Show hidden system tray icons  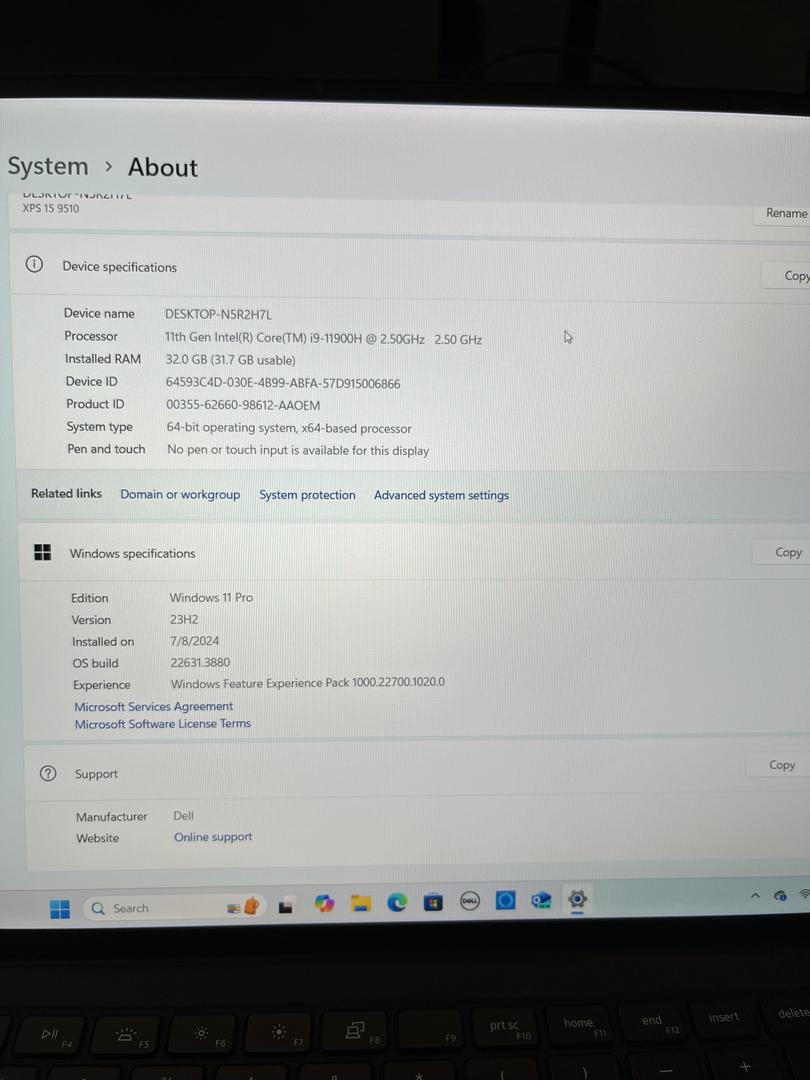[x=755, y=895]
